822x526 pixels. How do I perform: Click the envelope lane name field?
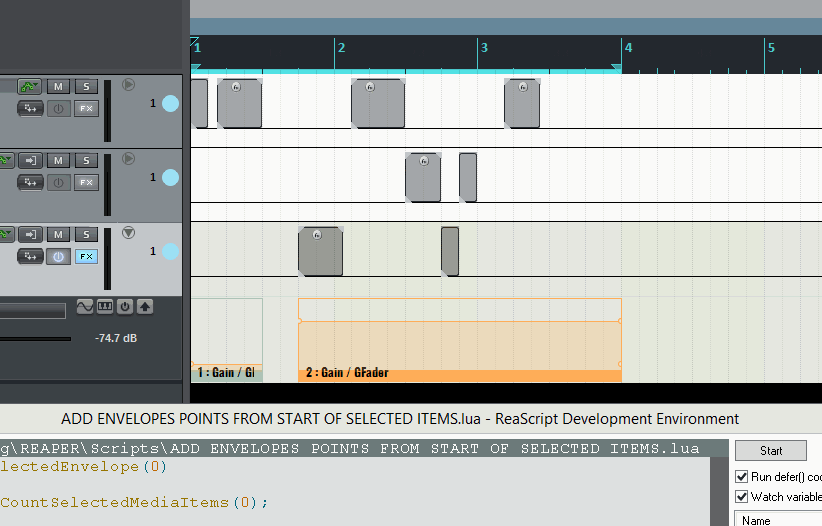(x=33, y=311)
